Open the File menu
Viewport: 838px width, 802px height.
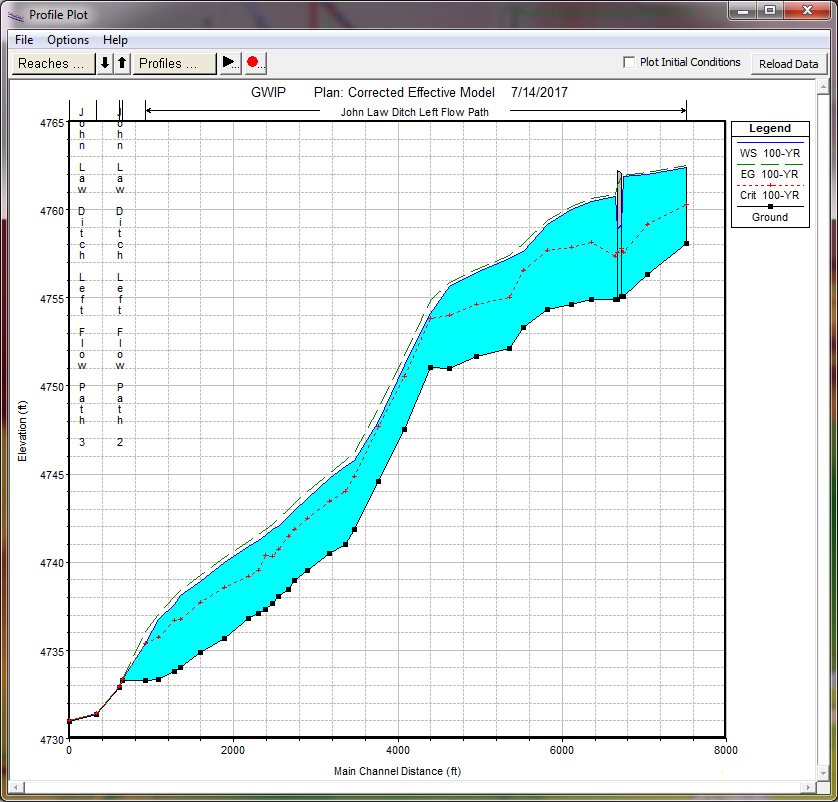point(24,40)
